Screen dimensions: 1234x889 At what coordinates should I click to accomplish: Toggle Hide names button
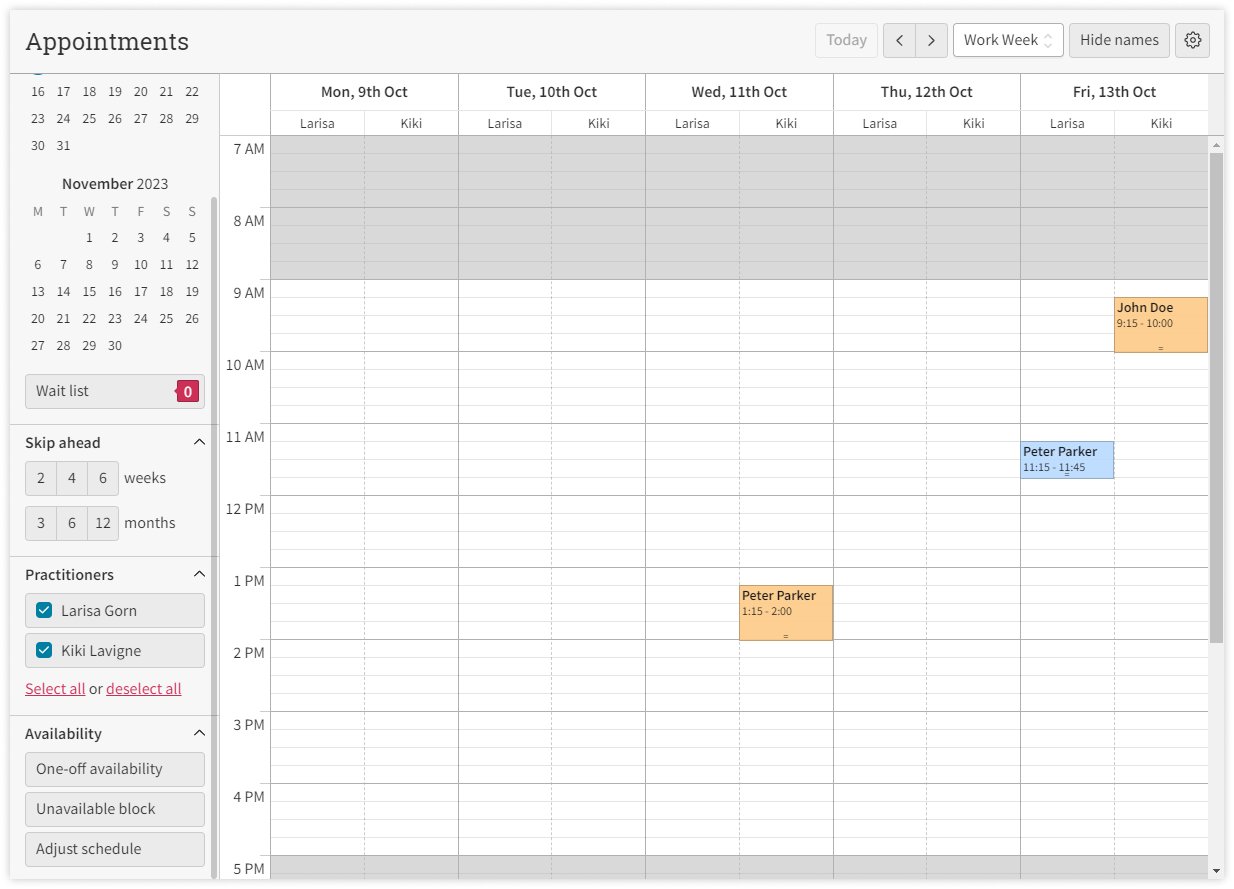(1119, 40)
